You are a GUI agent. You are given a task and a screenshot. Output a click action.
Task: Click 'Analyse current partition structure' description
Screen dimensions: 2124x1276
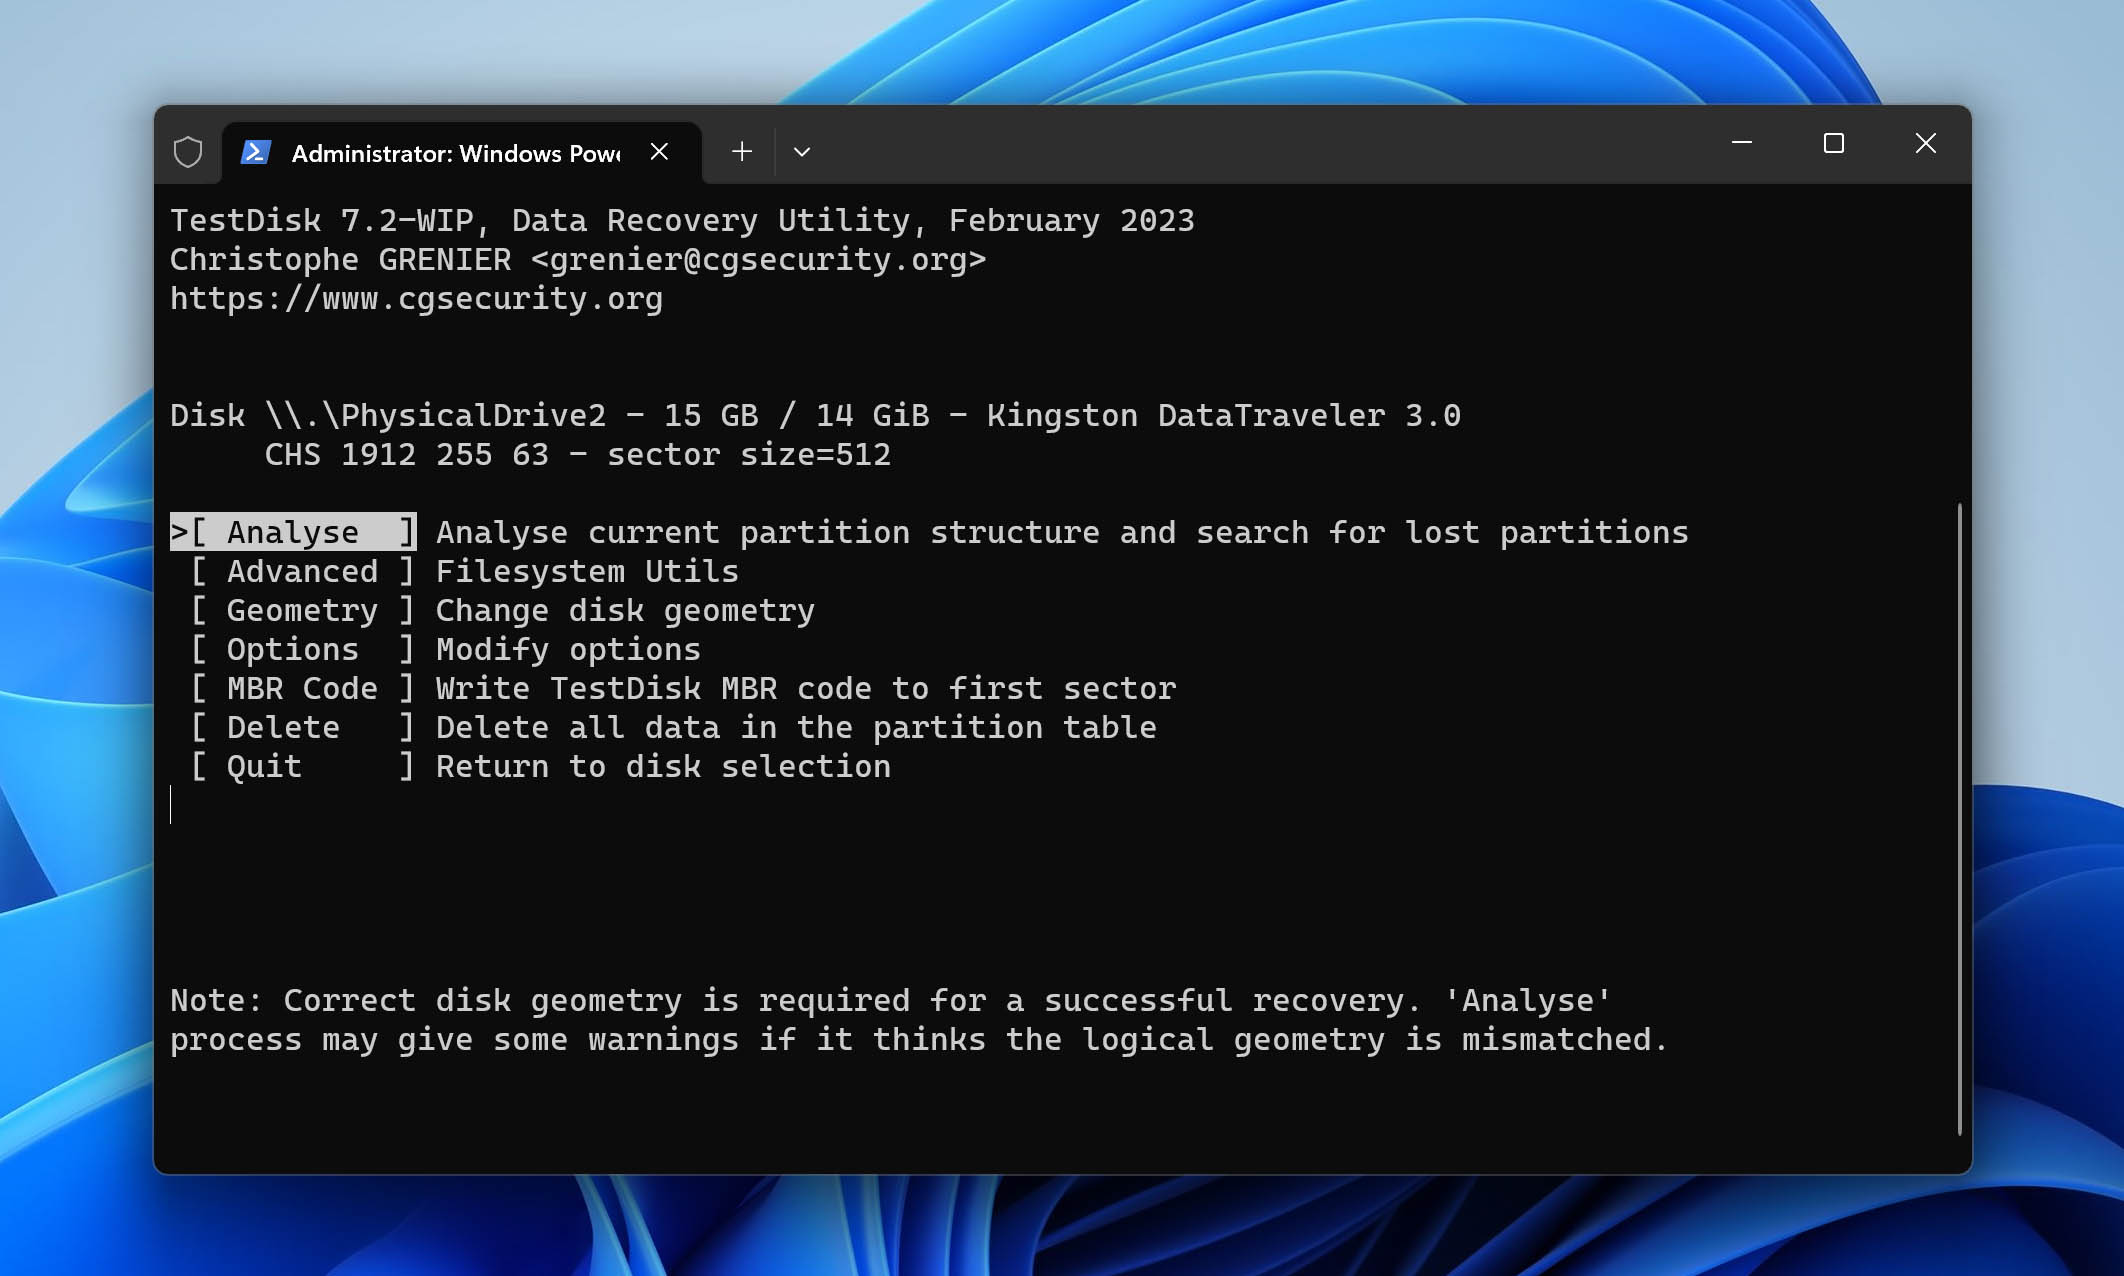[1062, 532]
